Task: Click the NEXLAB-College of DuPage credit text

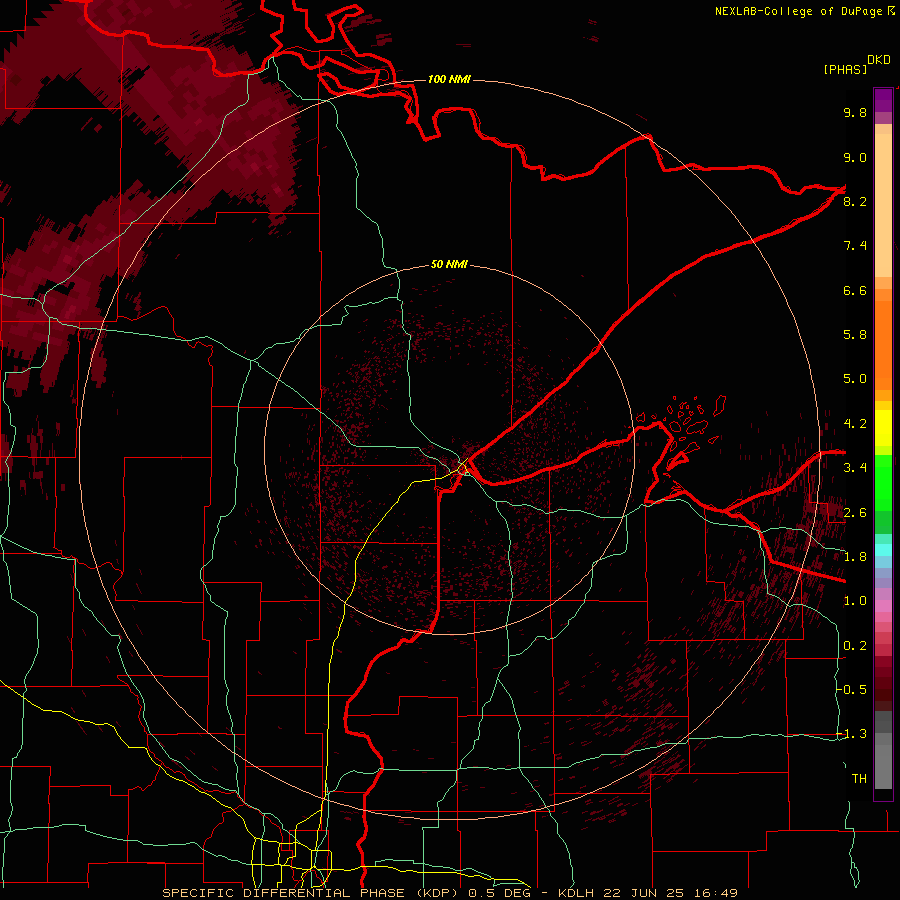Action: point(799,11)
